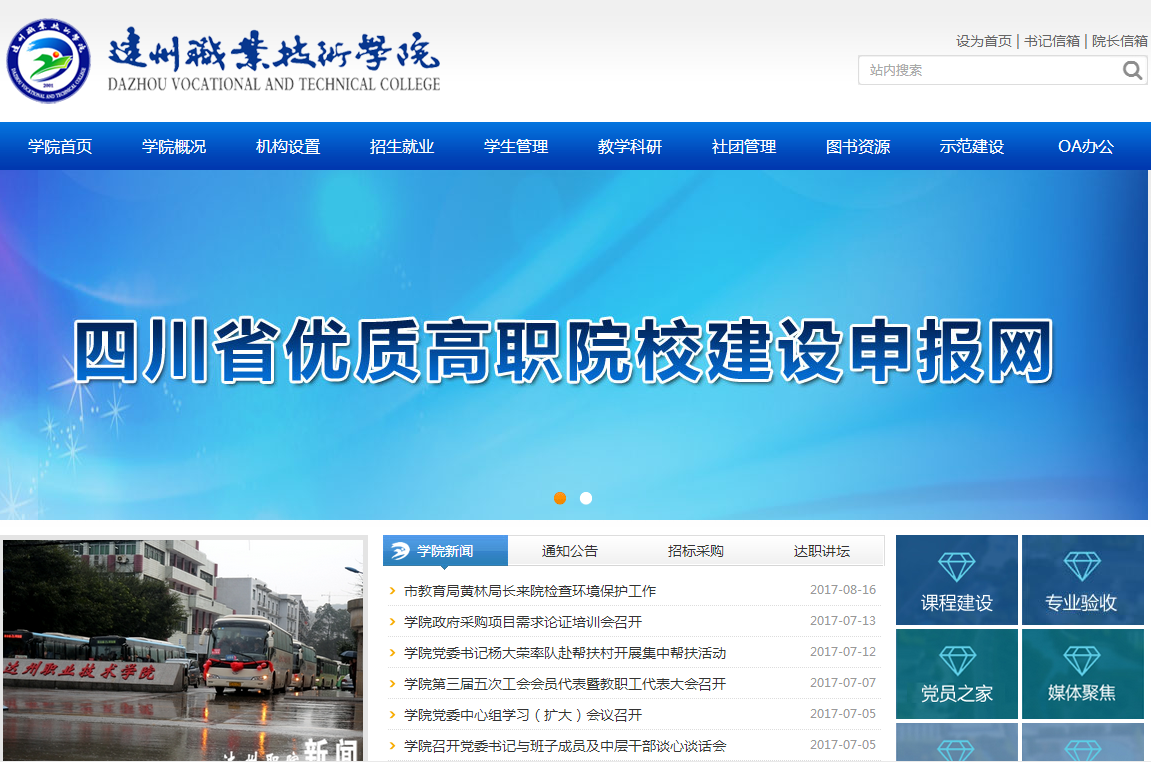Open the 党员之家 diamond tile
This screenshot has width=1151, height=762.
pos(956,673)
